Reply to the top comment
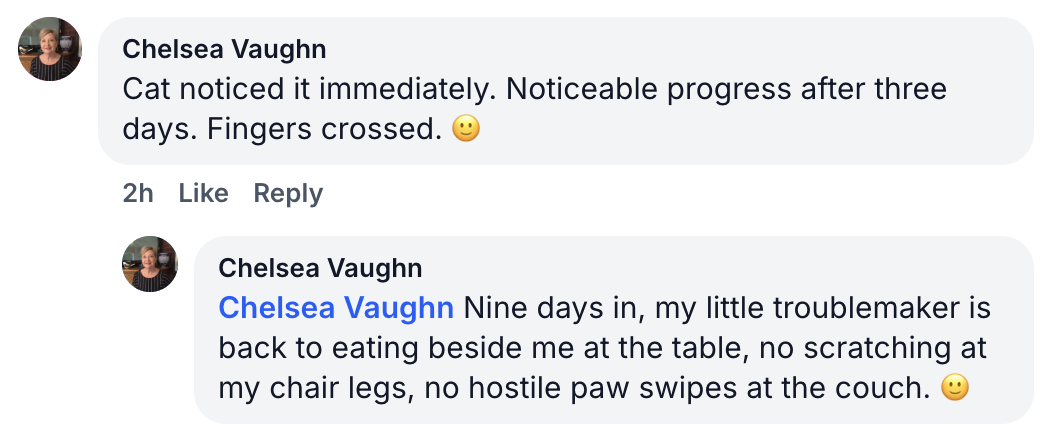Viewport: 1054px width, 434px height. (x=288, y=193)
